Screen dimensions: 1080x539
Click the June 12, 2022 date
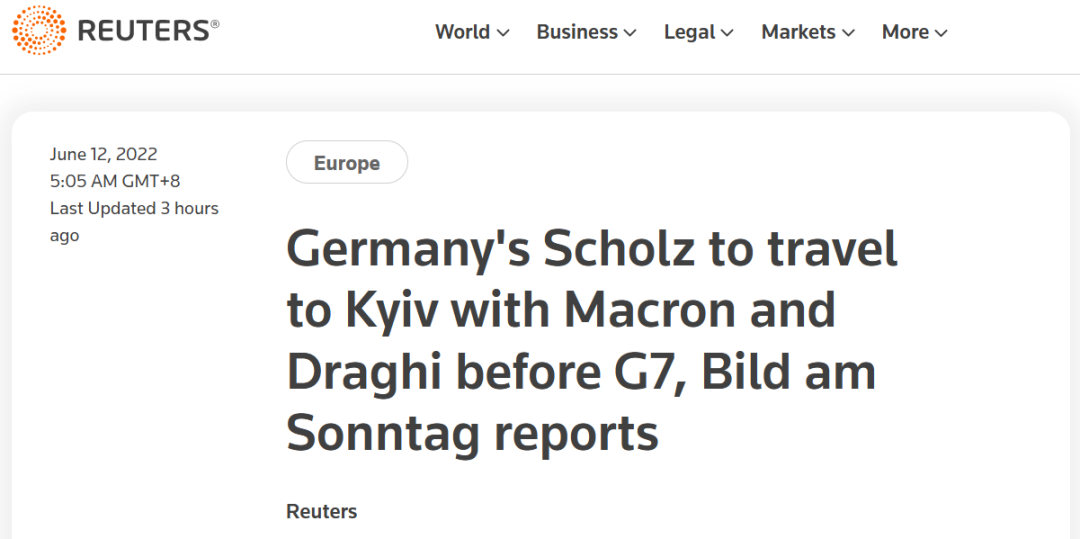104,154
